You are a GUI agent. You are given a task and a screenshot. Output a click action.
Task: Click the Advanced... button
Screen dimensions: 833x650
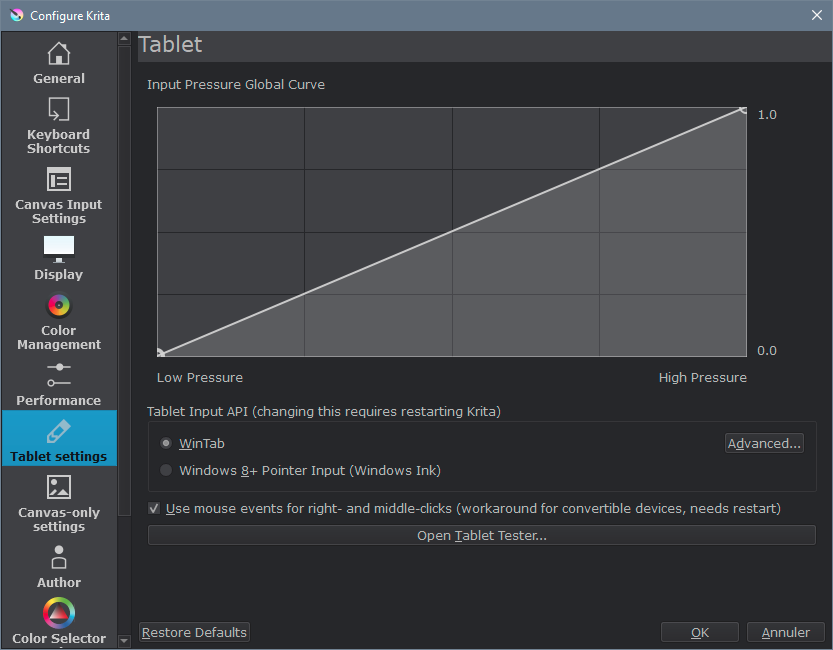pyautogui.click(x=764, y=443)
